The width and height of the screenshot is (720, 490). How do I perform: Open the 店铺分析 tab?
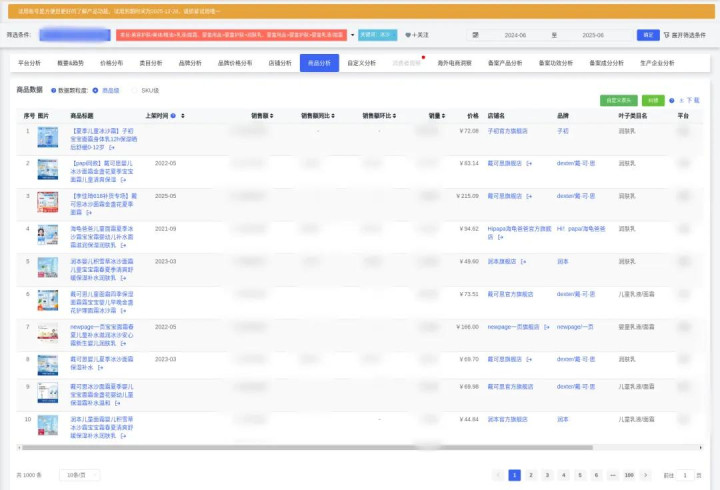tap(280, 63)
